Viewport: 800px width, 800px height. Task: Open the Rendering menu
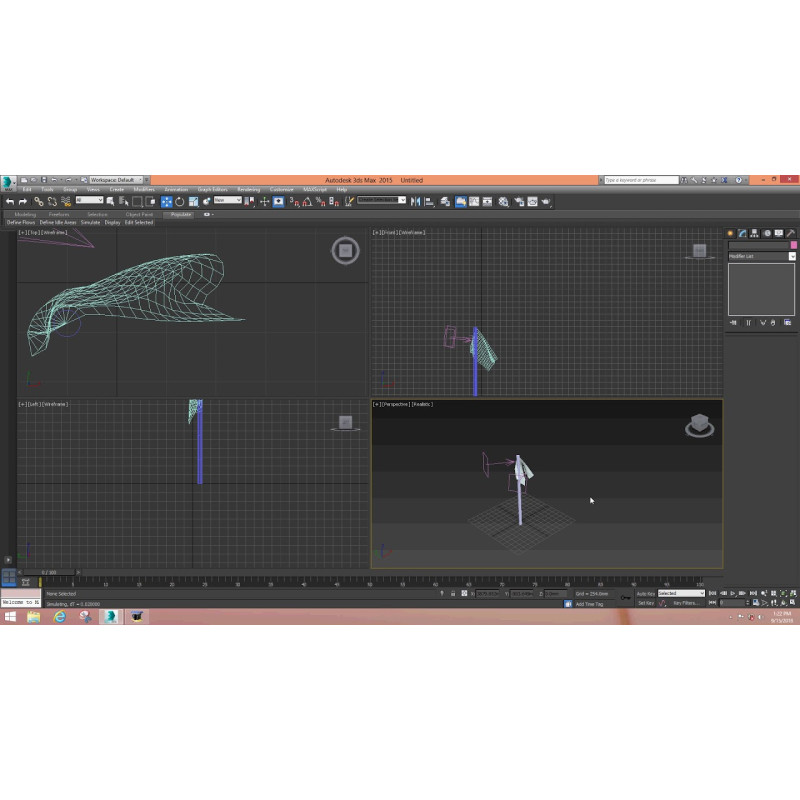click(x=248, y=189)
